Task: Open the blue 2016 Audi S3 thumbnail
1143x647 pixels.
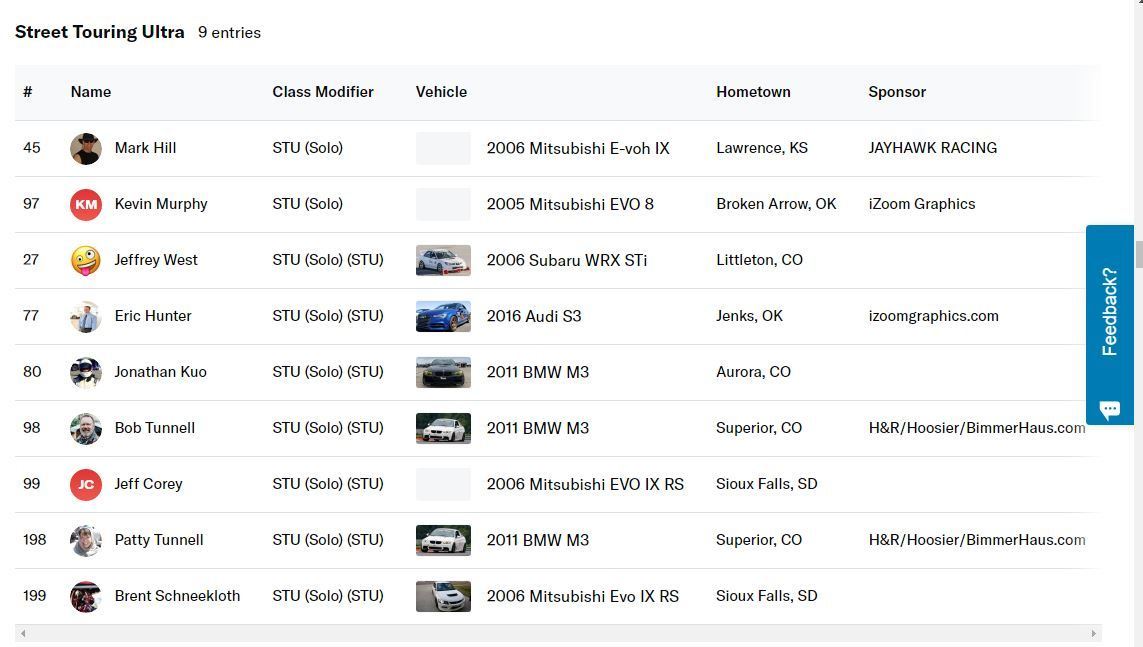Action: 443,317
